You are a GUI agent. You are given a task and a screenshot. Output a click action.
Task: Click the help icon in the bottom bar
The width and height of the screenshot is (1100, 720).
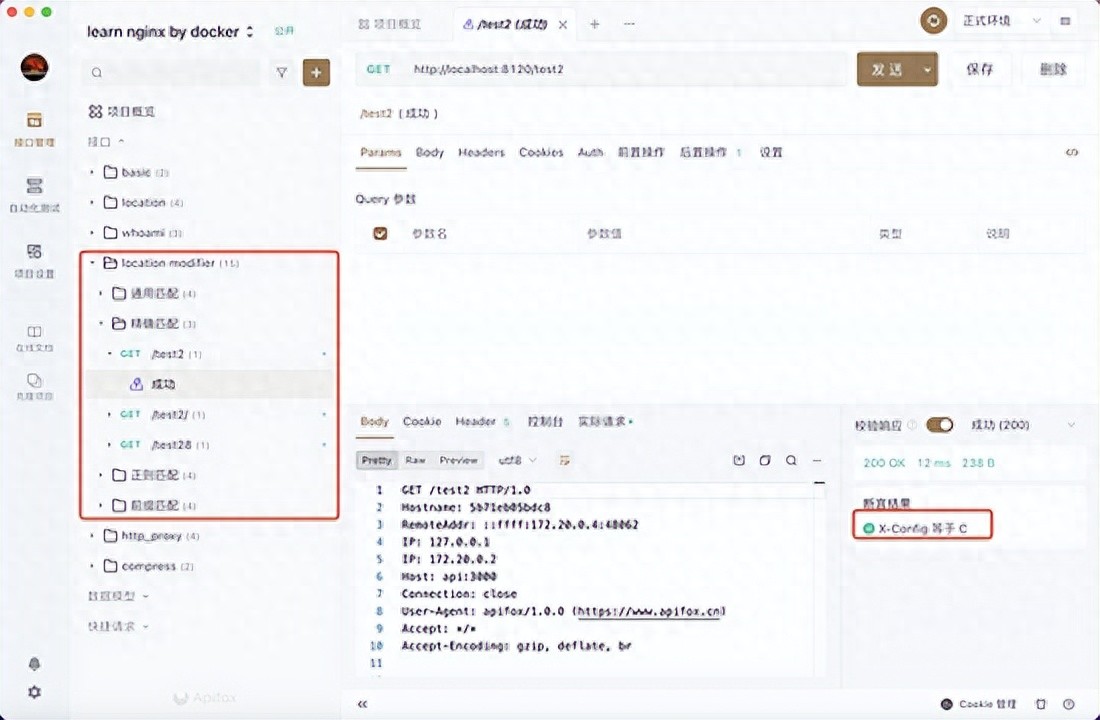pos(1068,704)
